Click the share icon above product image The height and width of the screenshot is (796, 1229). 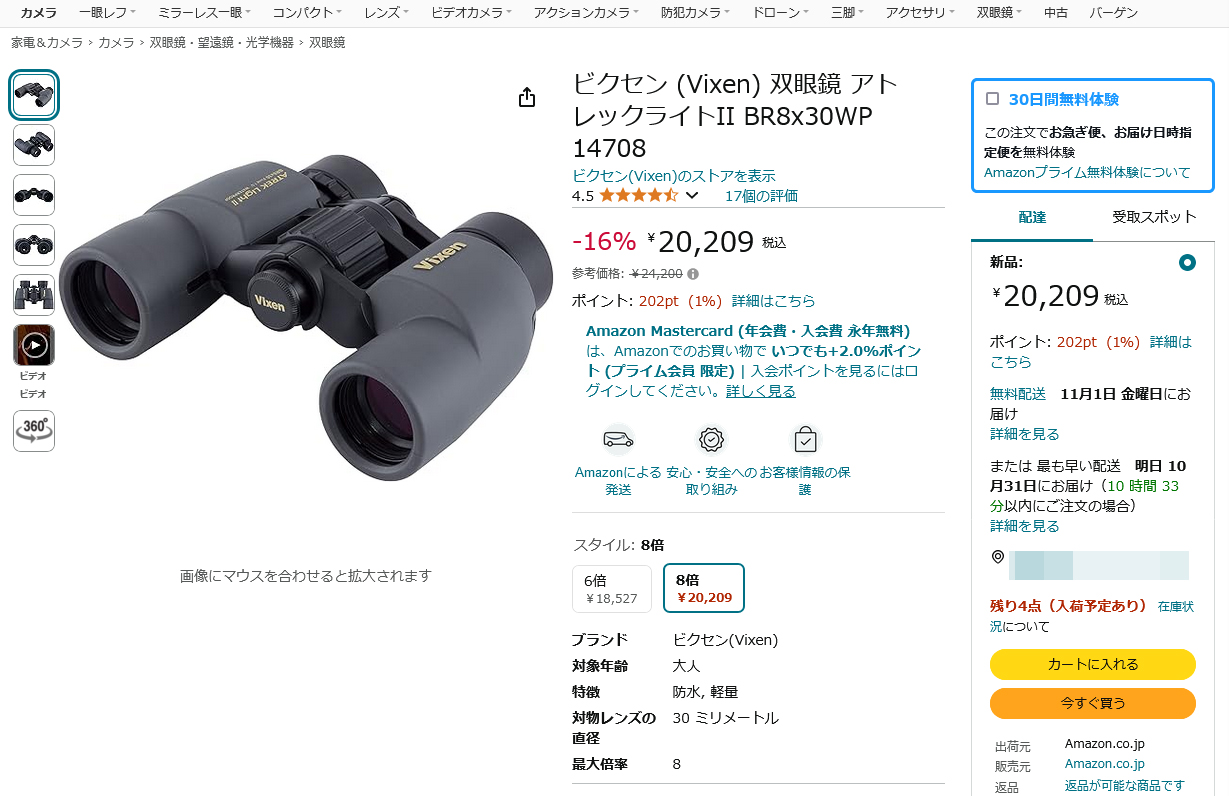click(x=527, y=97)
